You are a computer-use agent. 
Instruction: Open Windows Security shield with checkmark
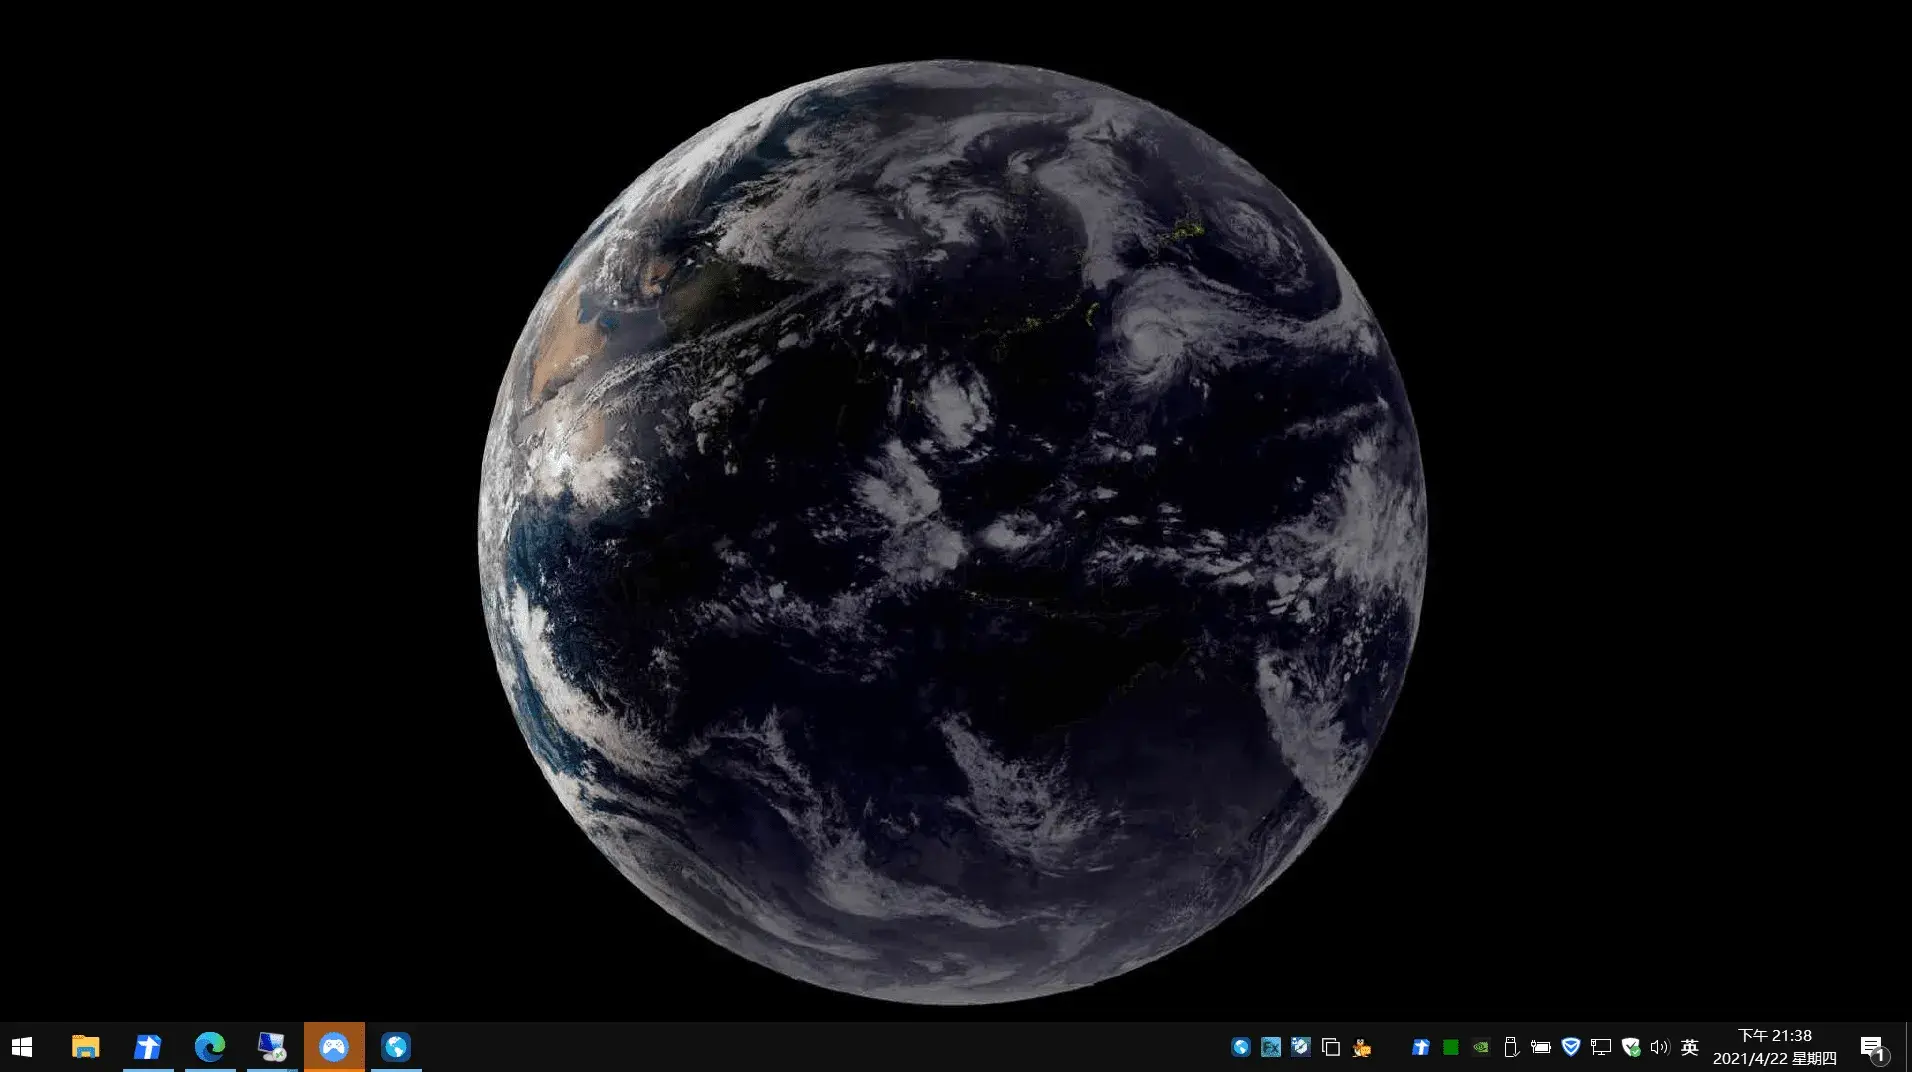click(1631, 1047)
